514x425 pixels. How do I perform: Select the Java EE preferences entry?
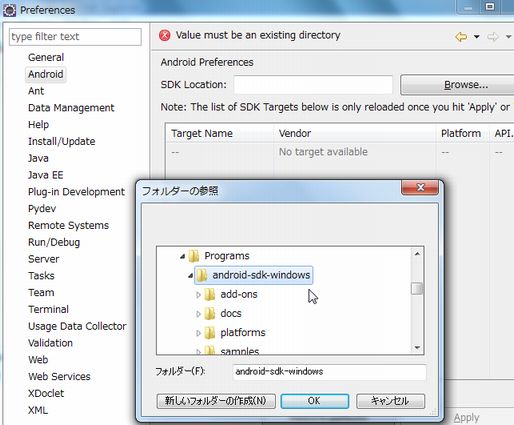[x=46, y=175]
